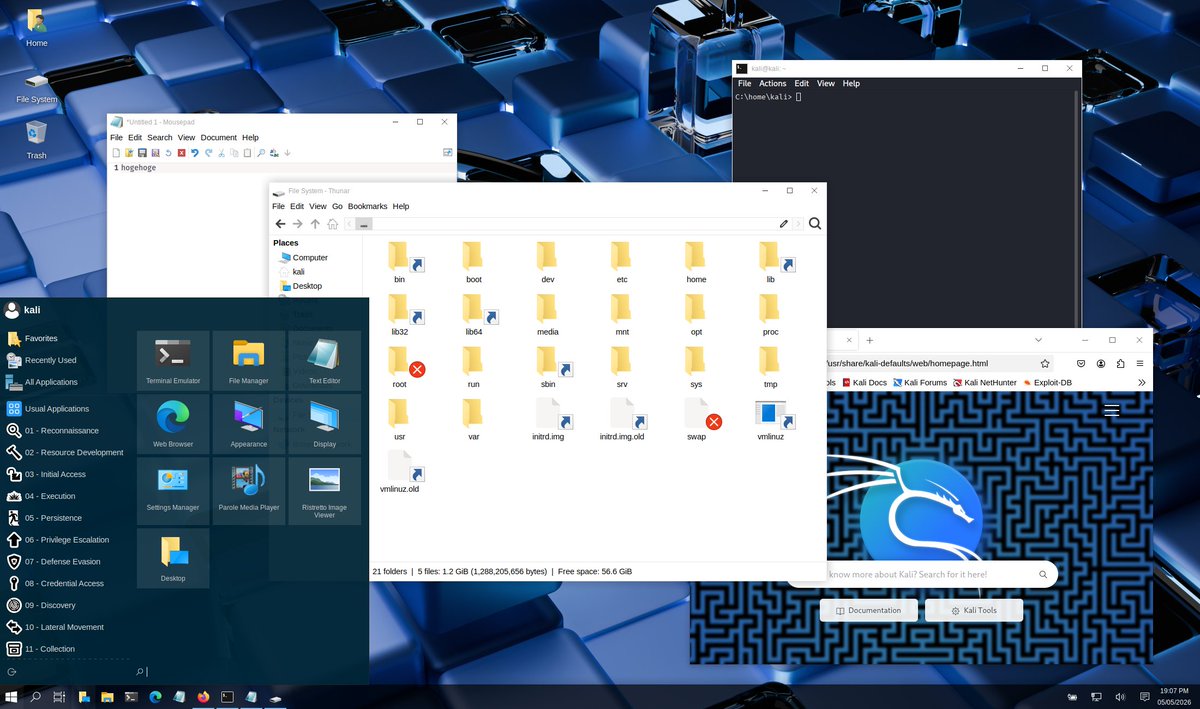Click the parent folder Up arrow in Thunar
The width and height of the screenshot is (1200, 709).
[x=315, y=224]
